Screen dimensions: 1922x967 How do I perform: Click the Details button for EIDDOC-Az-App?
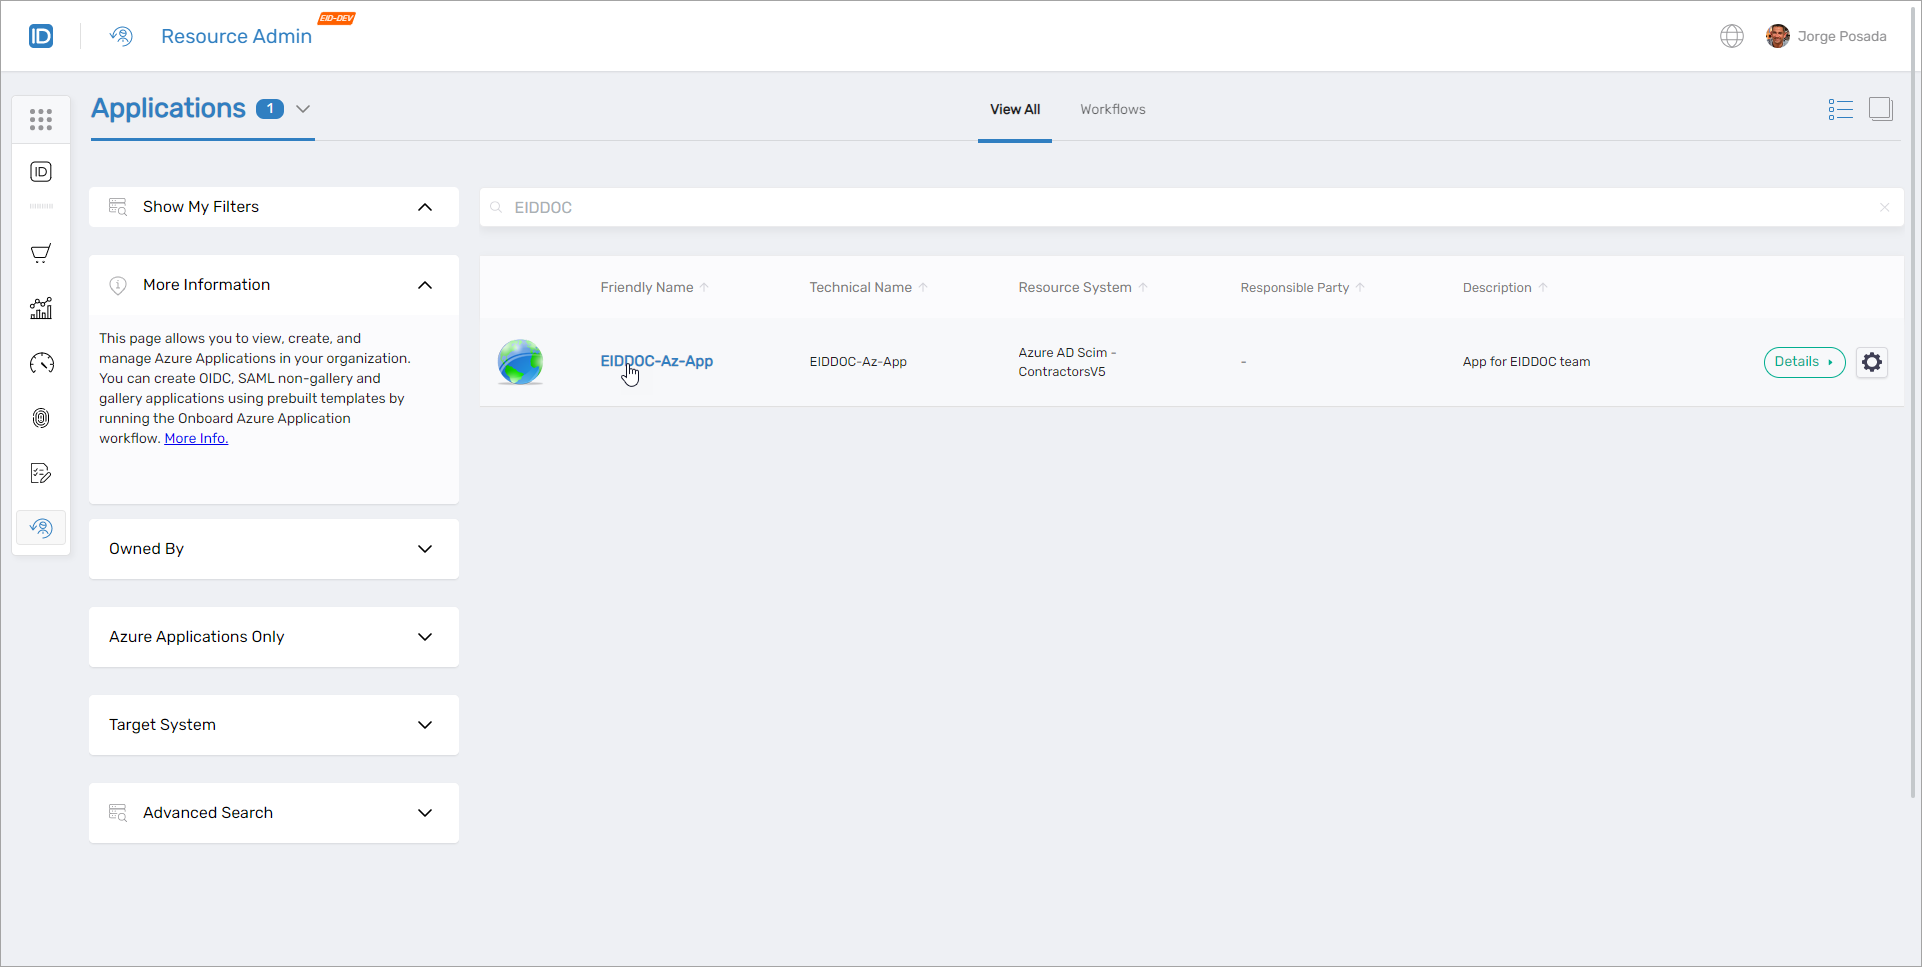tap(1803, 362)
